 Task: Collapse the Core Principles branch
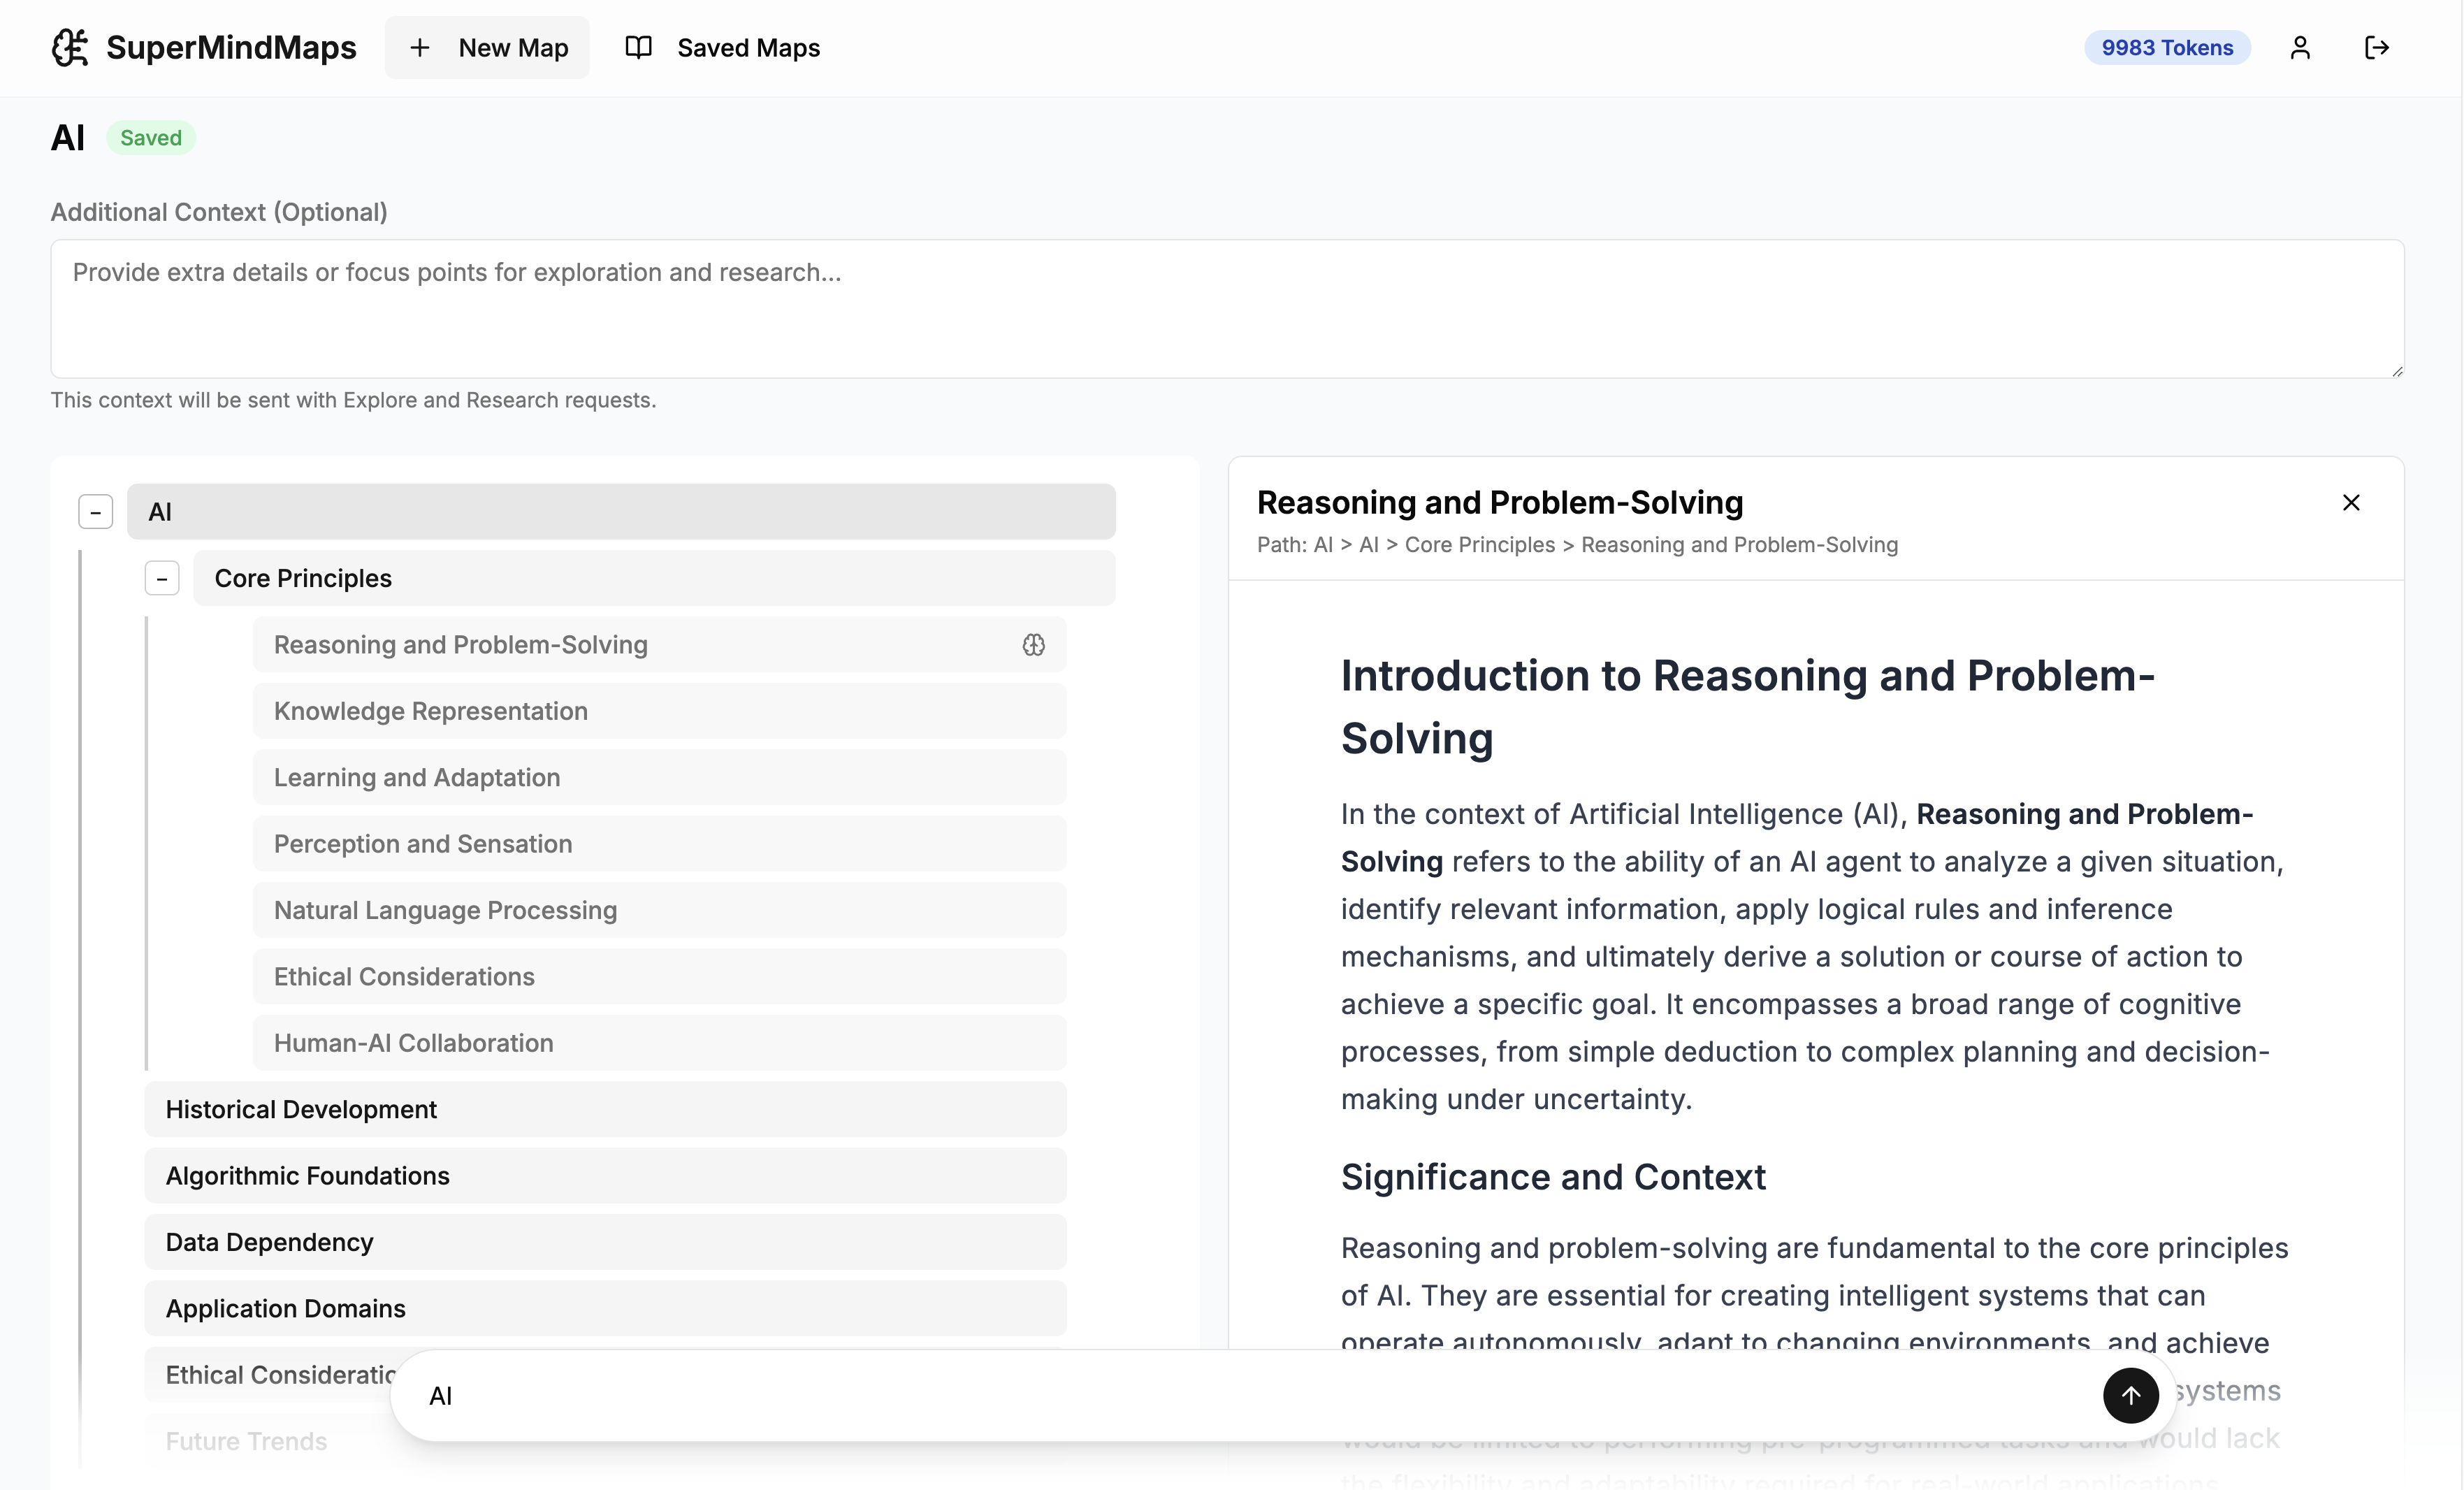click(162, 578)
